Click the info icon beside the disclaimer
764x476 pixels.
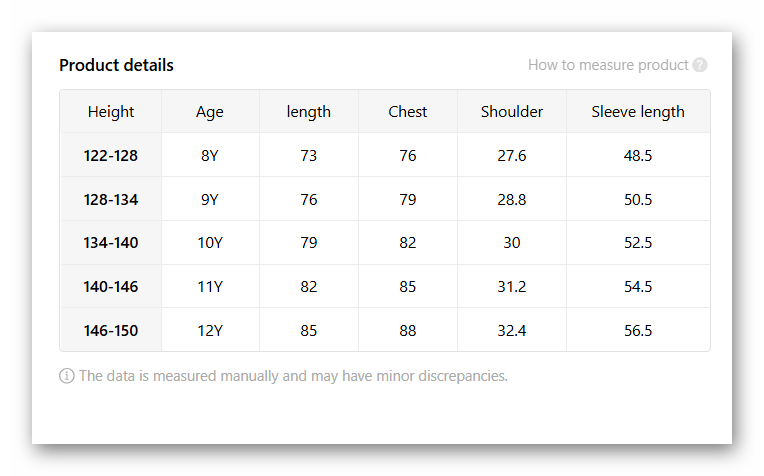[x=67, y=376]
